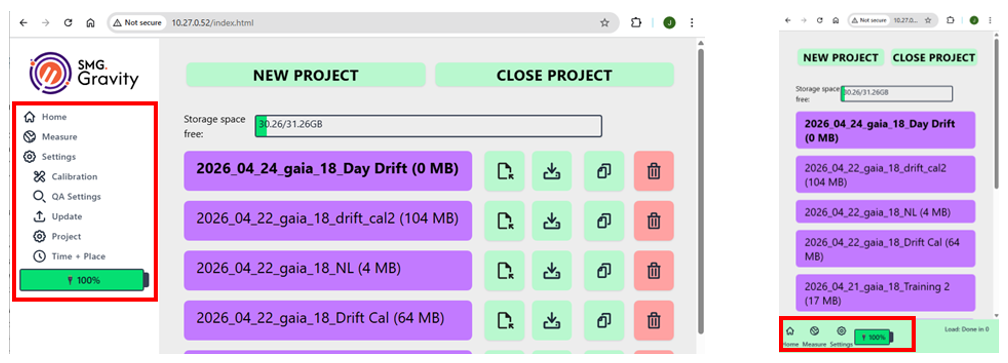Open Project settings in the sidebar
1008x363 pixels.
click(x=58, y=236)
